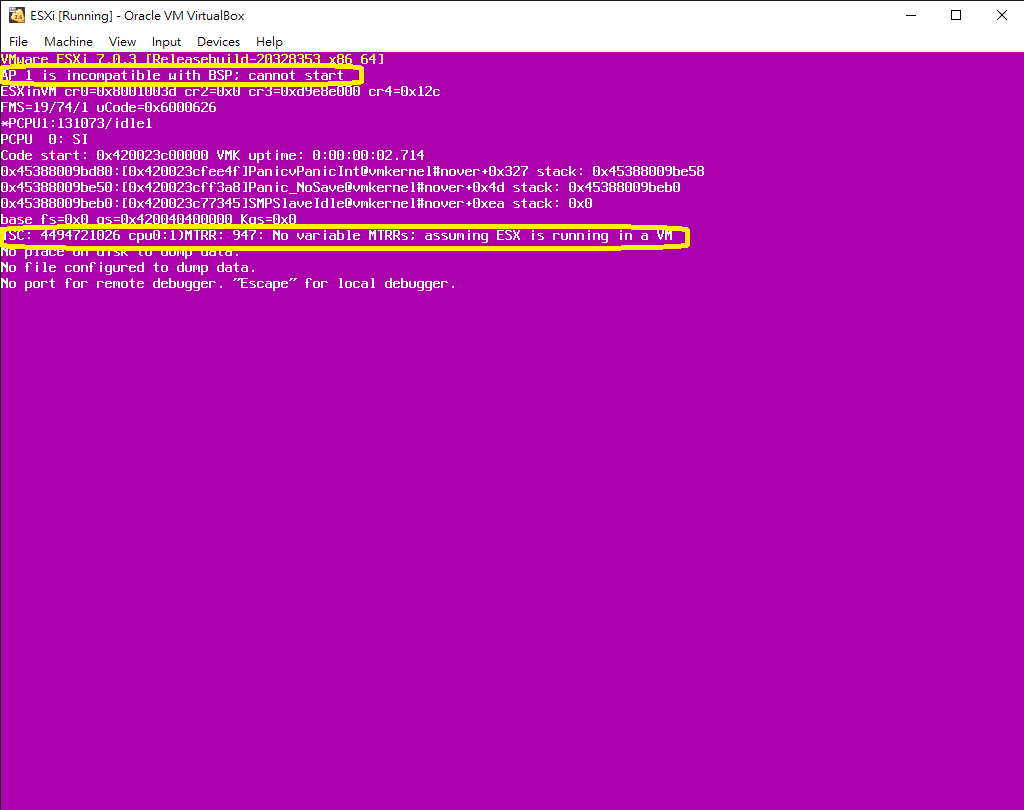
Task: Click the 'ESXi [Running] - Oracle VM VirtualBox' title
Action: tap(137, 16)
